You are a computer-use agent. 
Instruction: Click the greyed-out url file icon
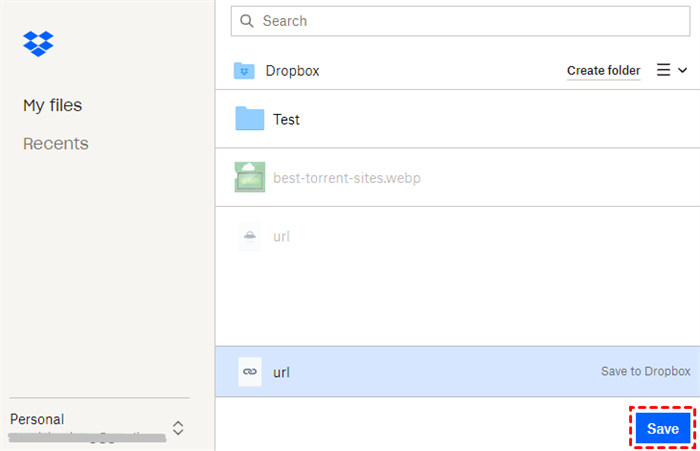point(249,236)
